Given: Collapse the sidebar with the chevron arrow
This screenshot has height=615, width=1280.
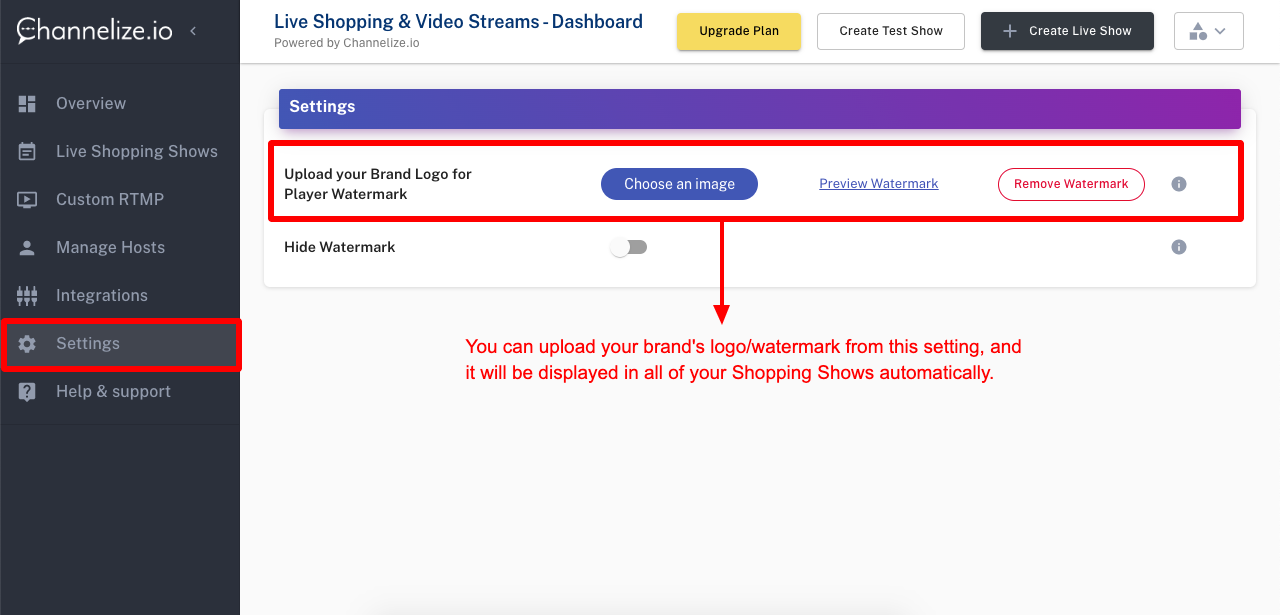Looking at the screenshot, I should point(193,31).
